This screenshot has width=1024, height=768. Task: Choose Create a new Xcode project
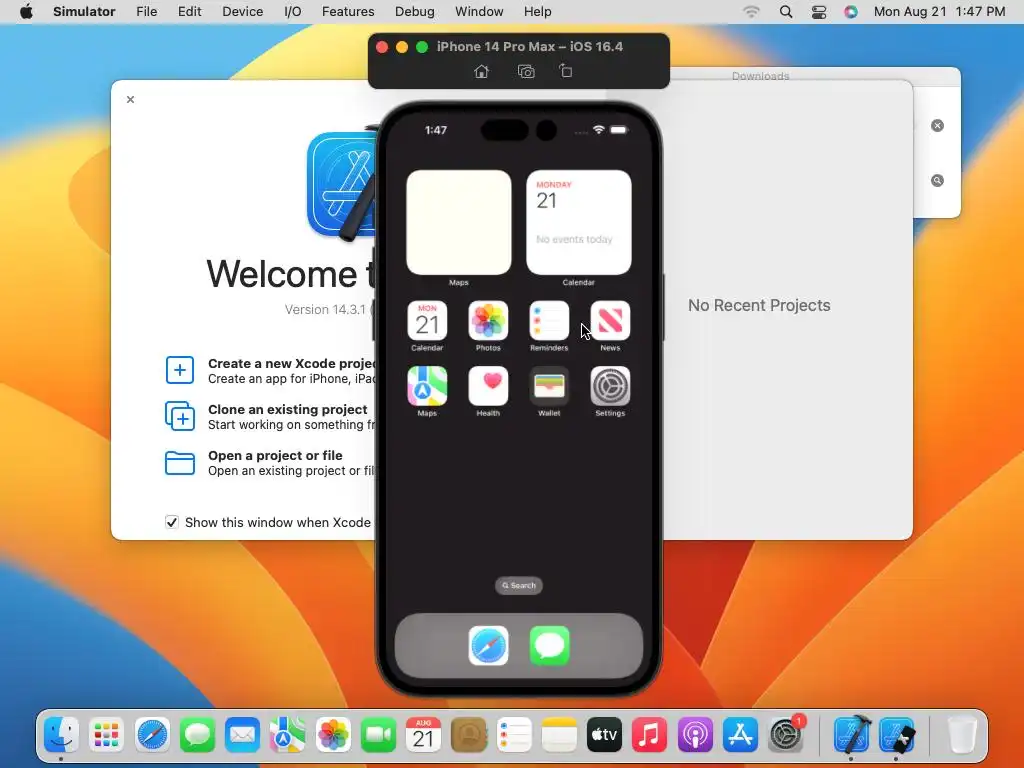(x=271, y=370)
